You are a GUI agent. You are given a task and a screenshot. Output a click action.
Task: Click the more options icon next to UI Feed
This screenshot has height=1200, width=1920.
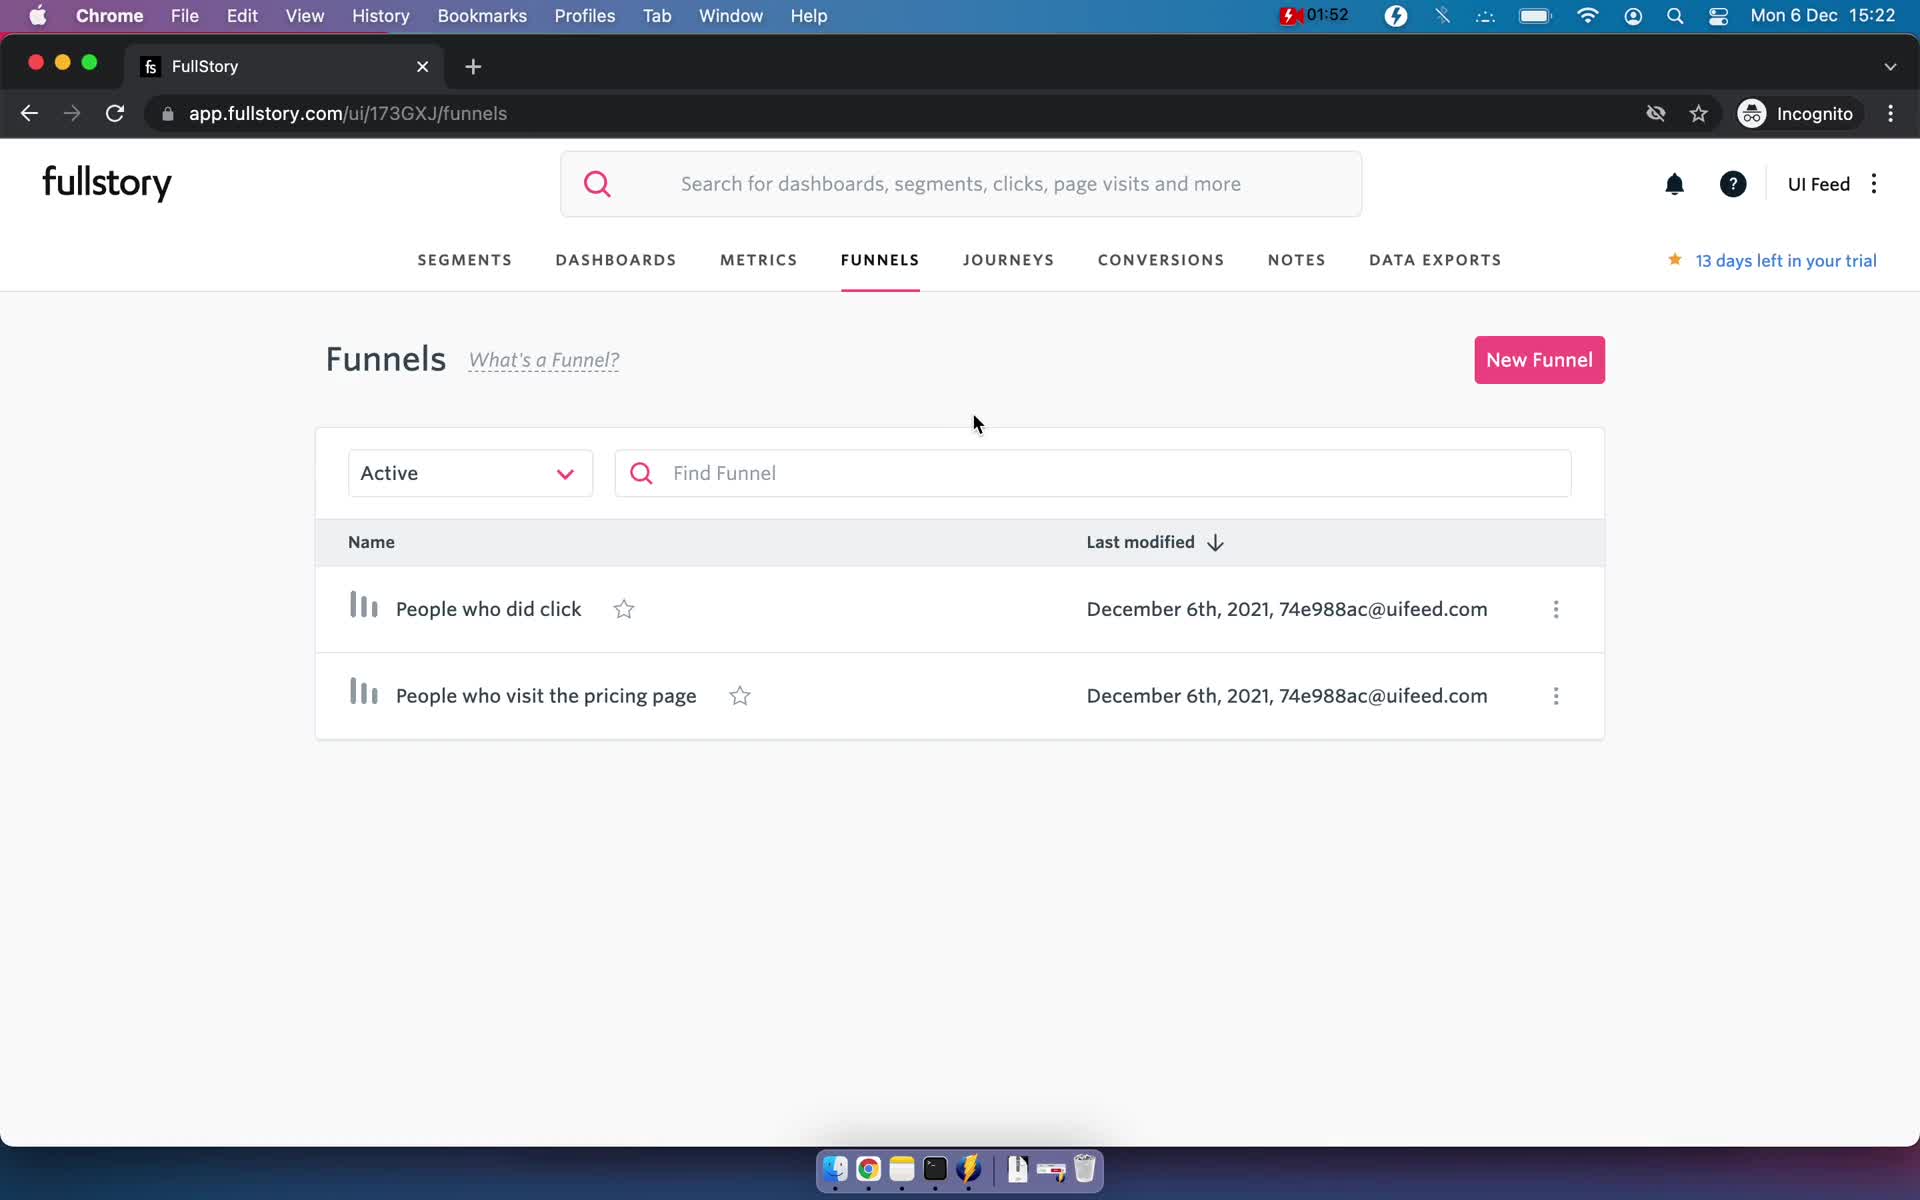[1876, 182]
